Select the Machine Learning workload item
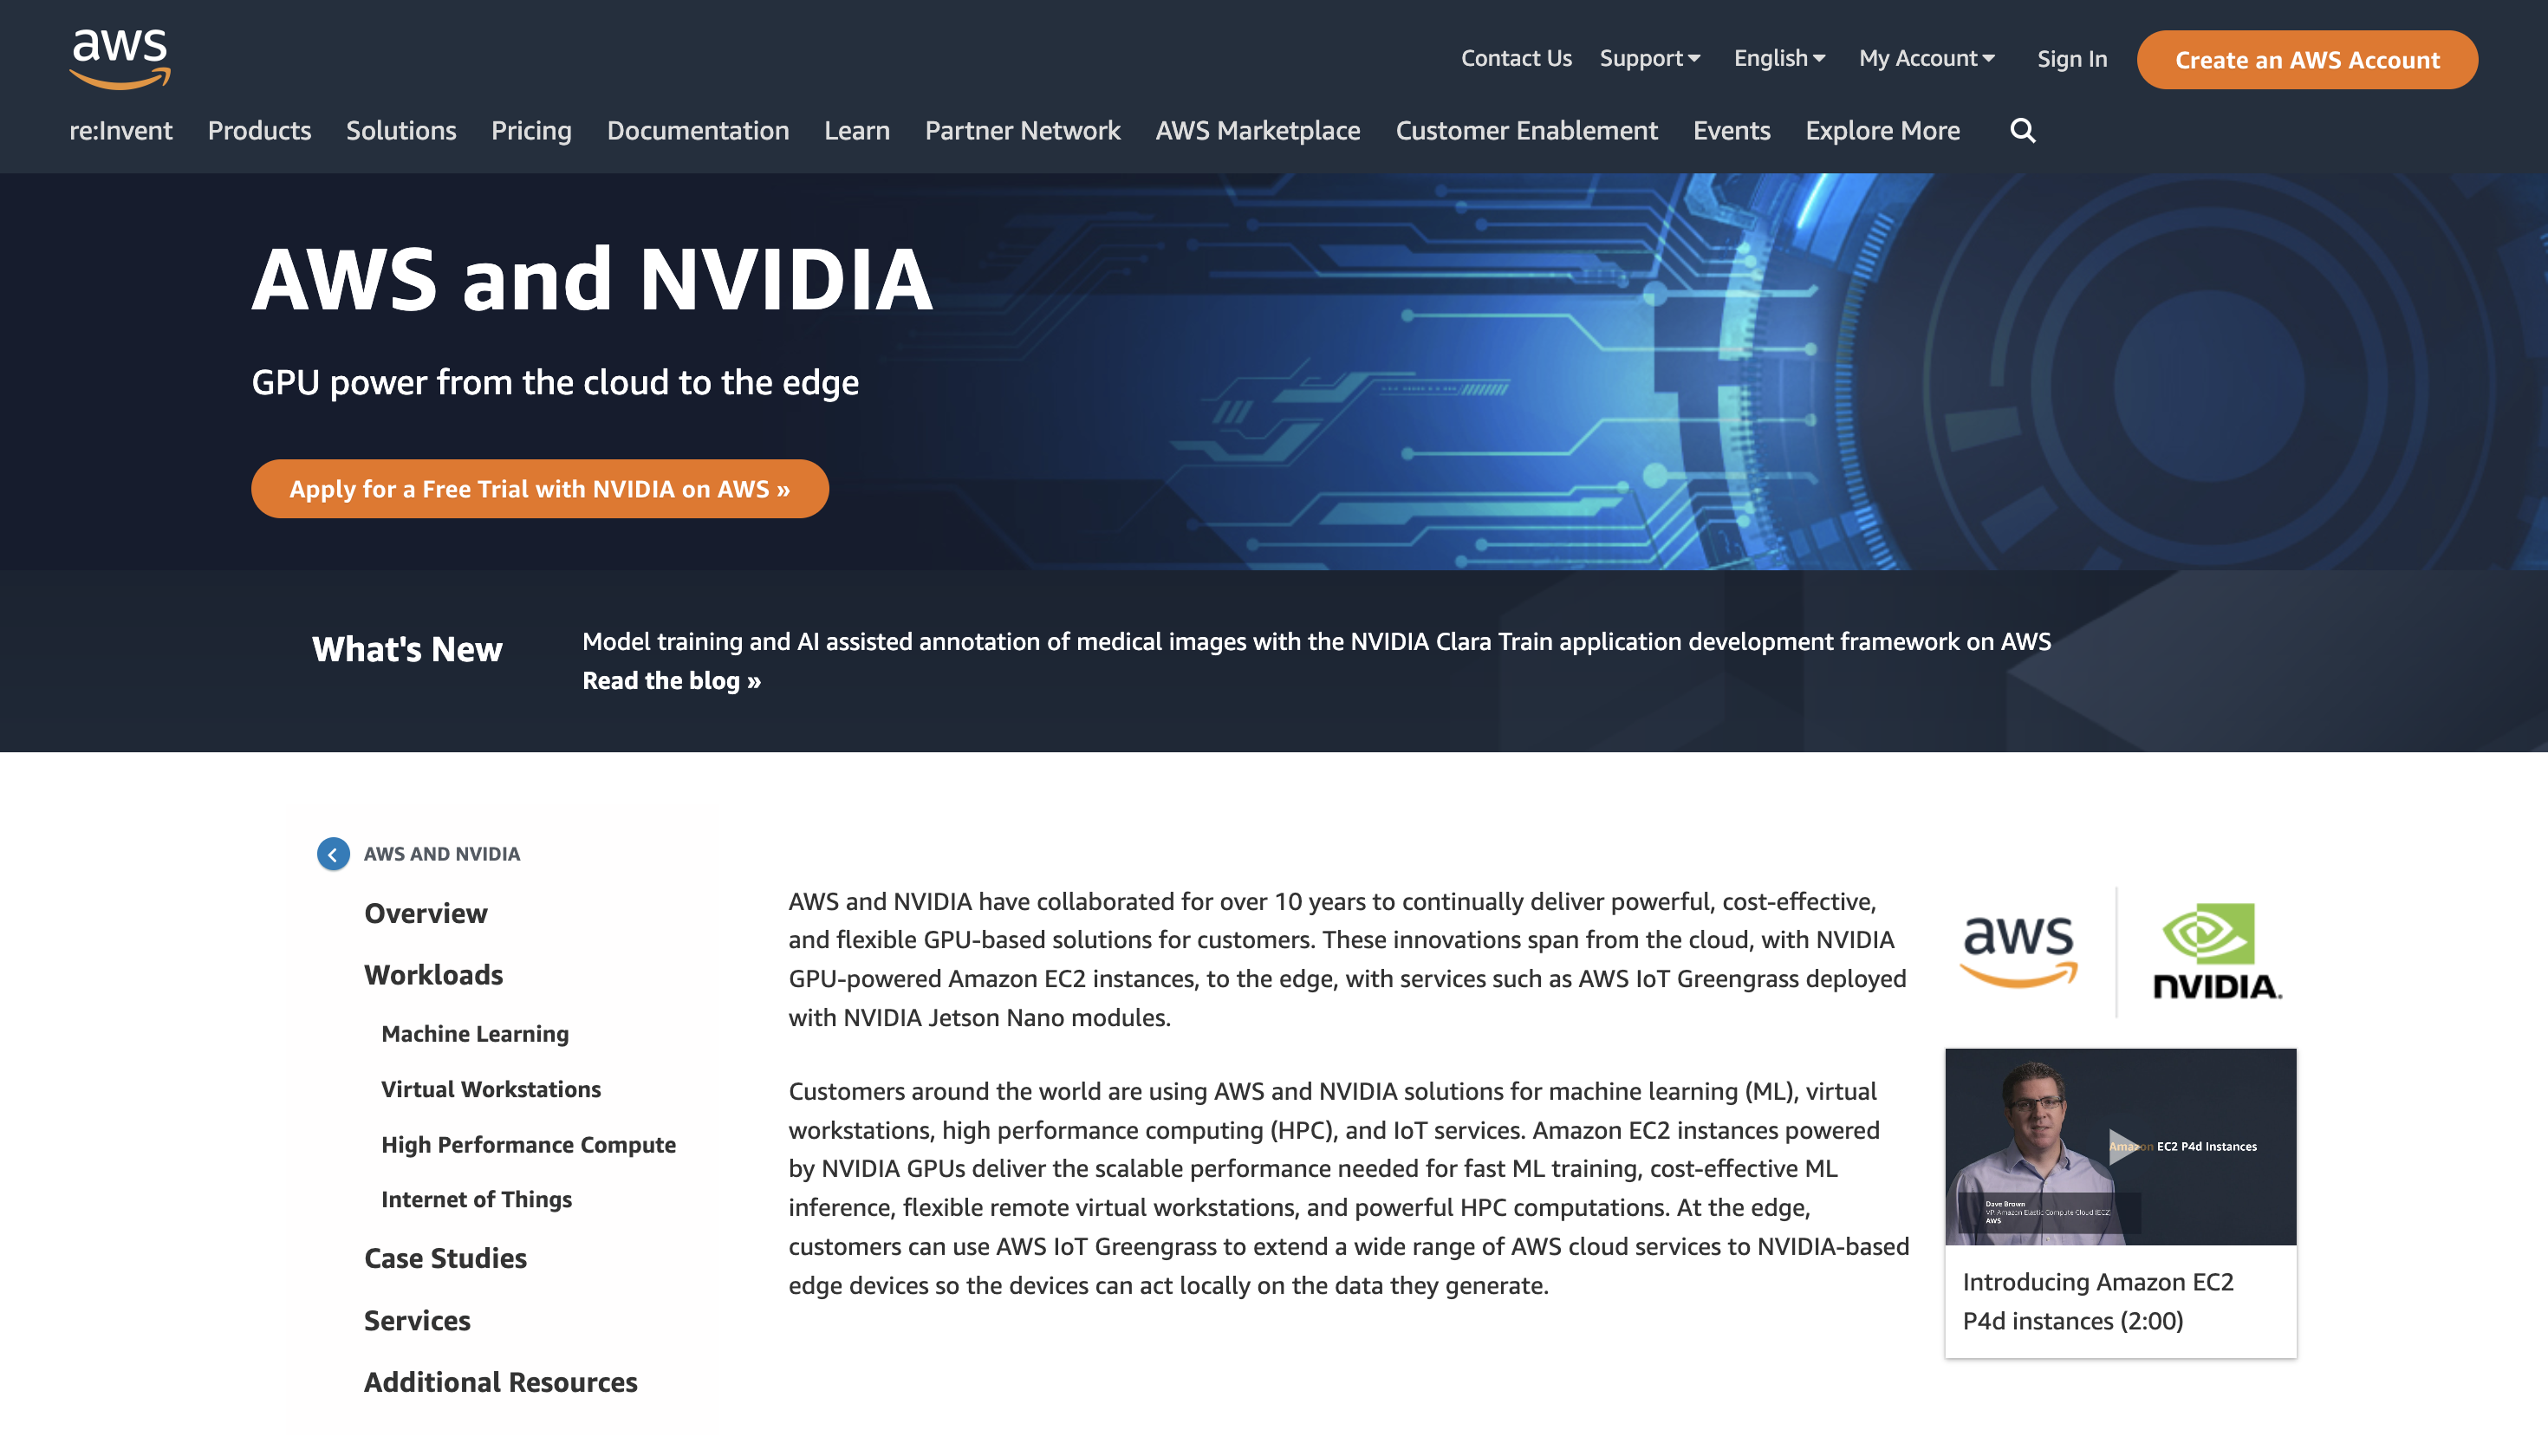 click(474, 1032)
